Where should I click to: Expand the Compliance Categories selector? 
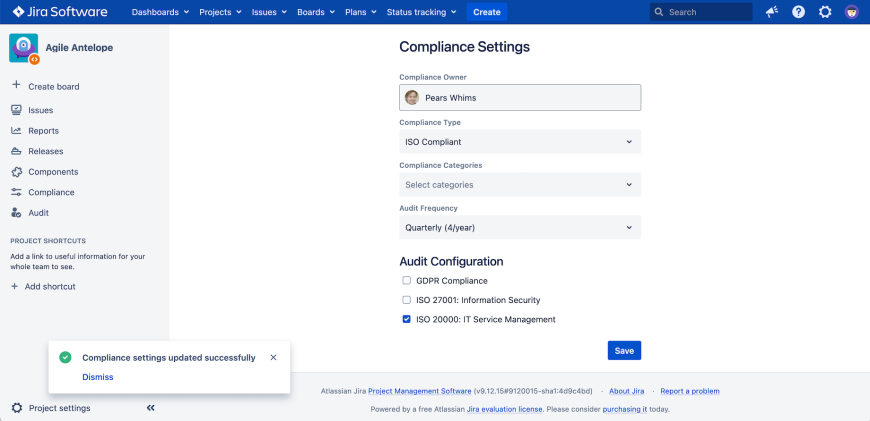tap(519, 185)
